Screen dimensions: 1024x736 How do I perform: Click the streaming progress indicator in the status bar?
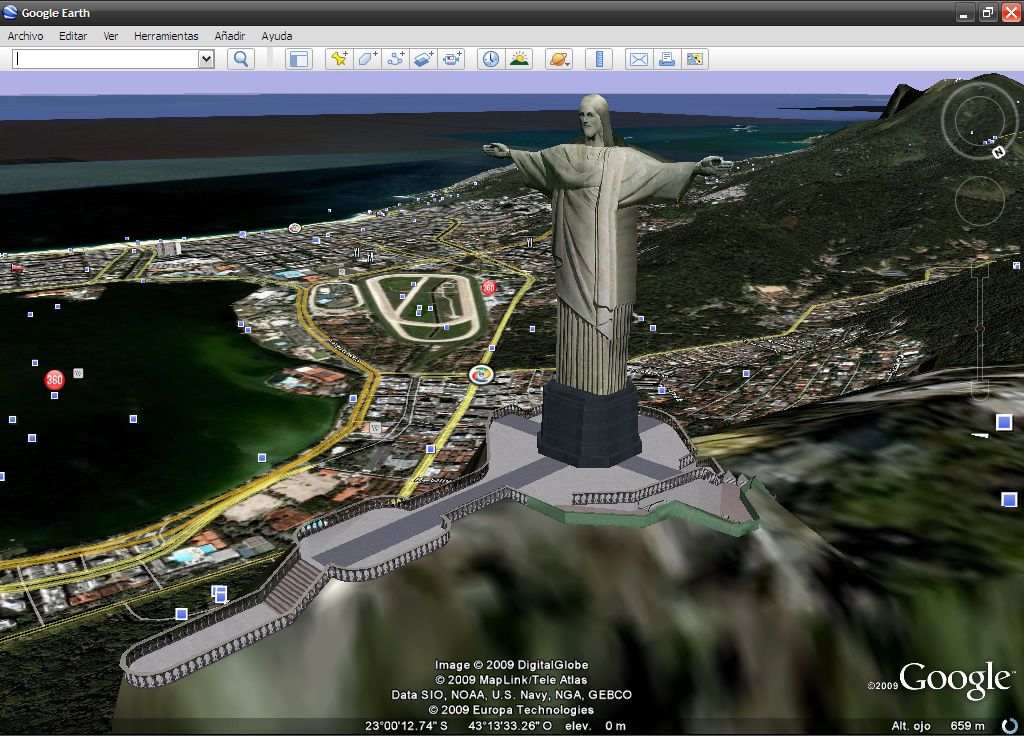tap(1010, 726)
